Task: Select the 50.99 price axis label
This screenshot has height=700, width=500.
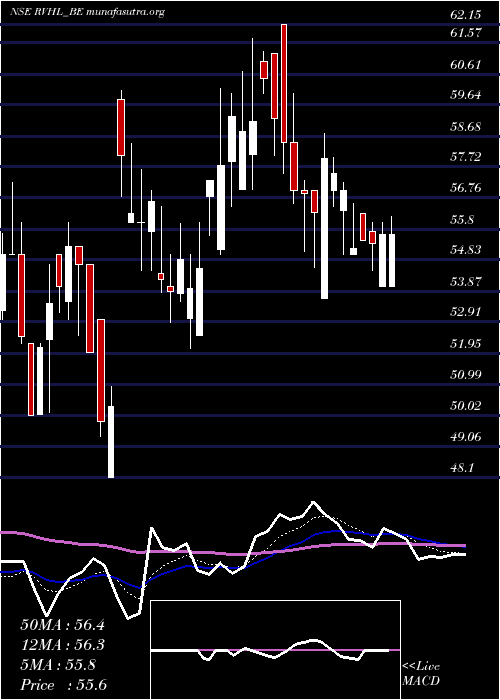Action: point(466,374)
